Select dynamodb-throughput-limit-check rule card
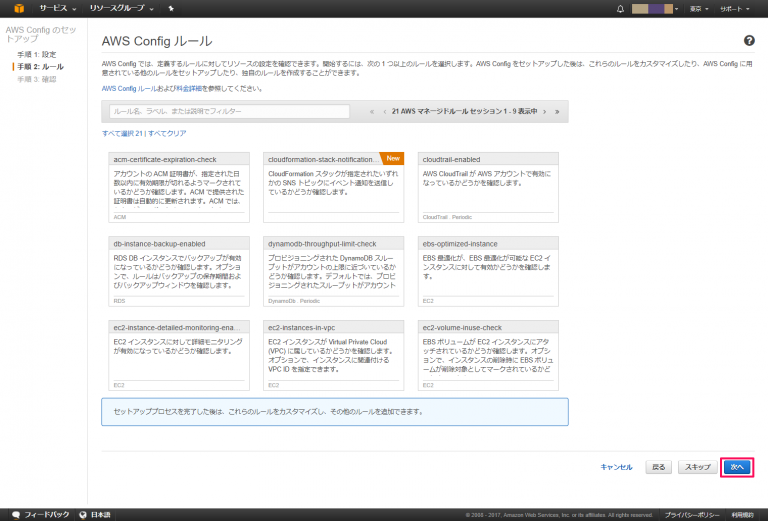The image size is (768, 521). click(x=334, y=271)
